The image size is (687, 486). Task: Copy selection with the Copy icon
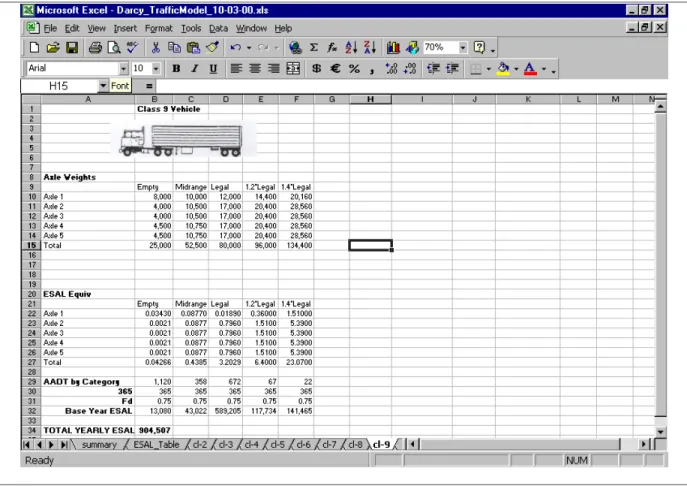pos(174,47)
